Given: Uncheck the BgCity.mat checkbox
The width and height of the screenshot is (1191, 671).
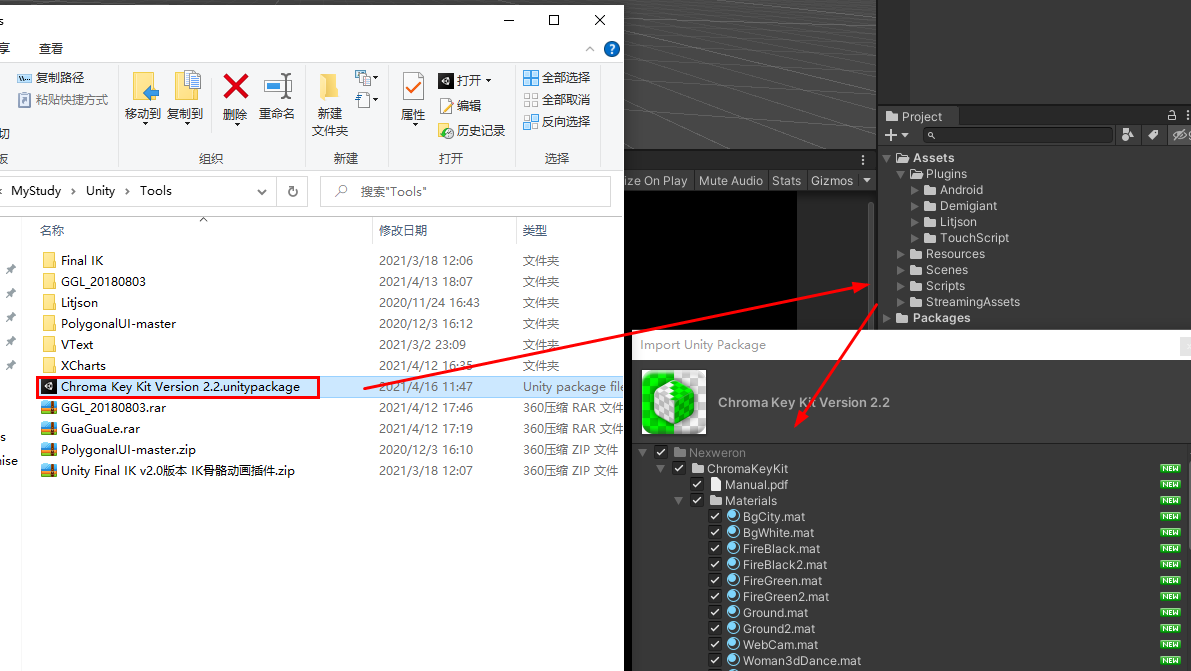Looking at the screenshot, I should tap(715, 516).
